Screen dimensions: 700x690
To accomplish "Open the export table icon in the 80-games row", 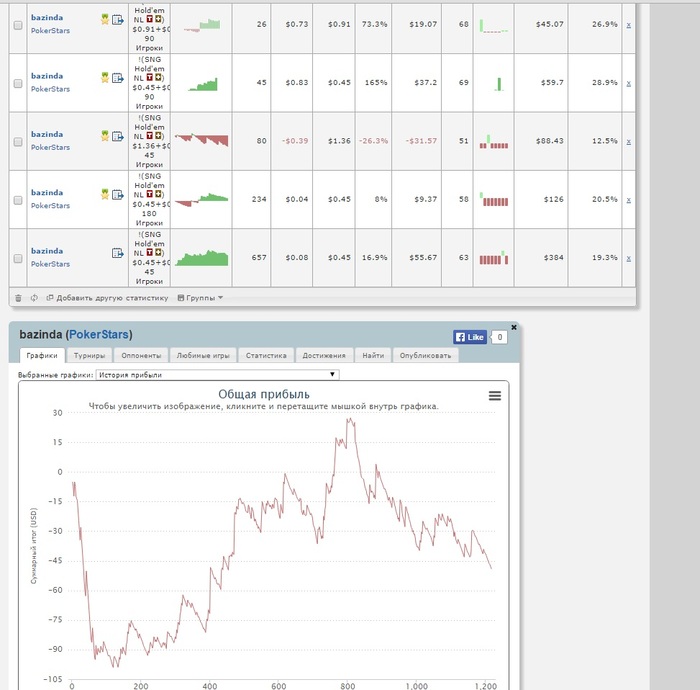I will [x=118, y=136].
